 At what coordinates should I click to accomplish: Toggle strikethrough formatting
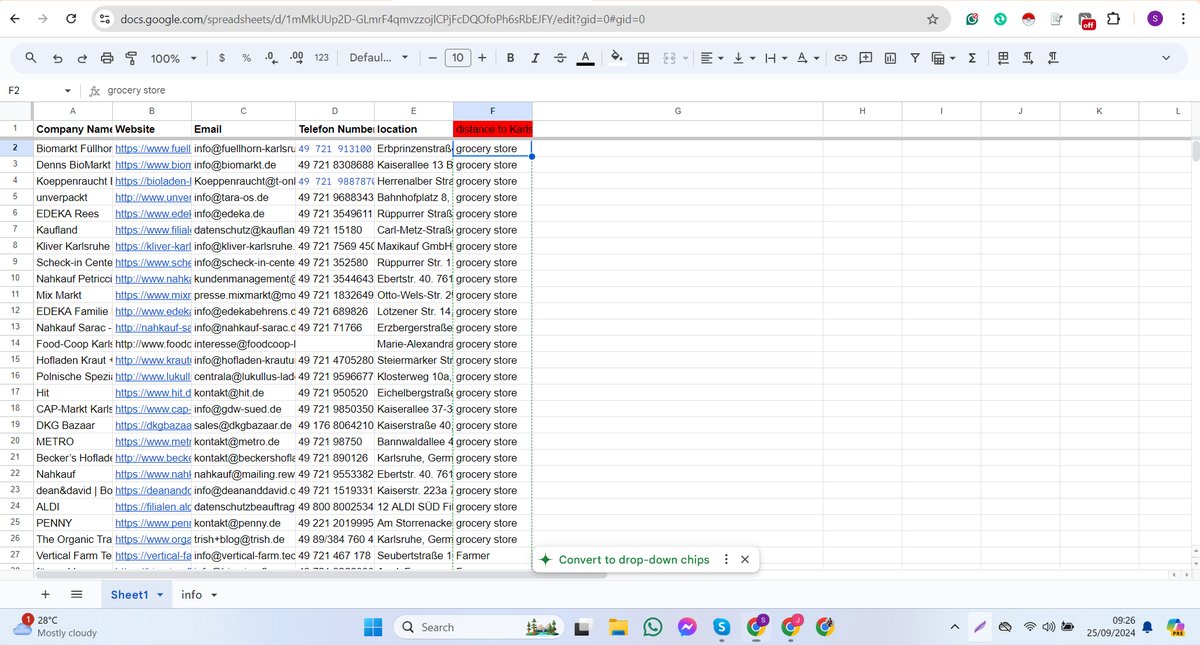click(x=560, y=59)
